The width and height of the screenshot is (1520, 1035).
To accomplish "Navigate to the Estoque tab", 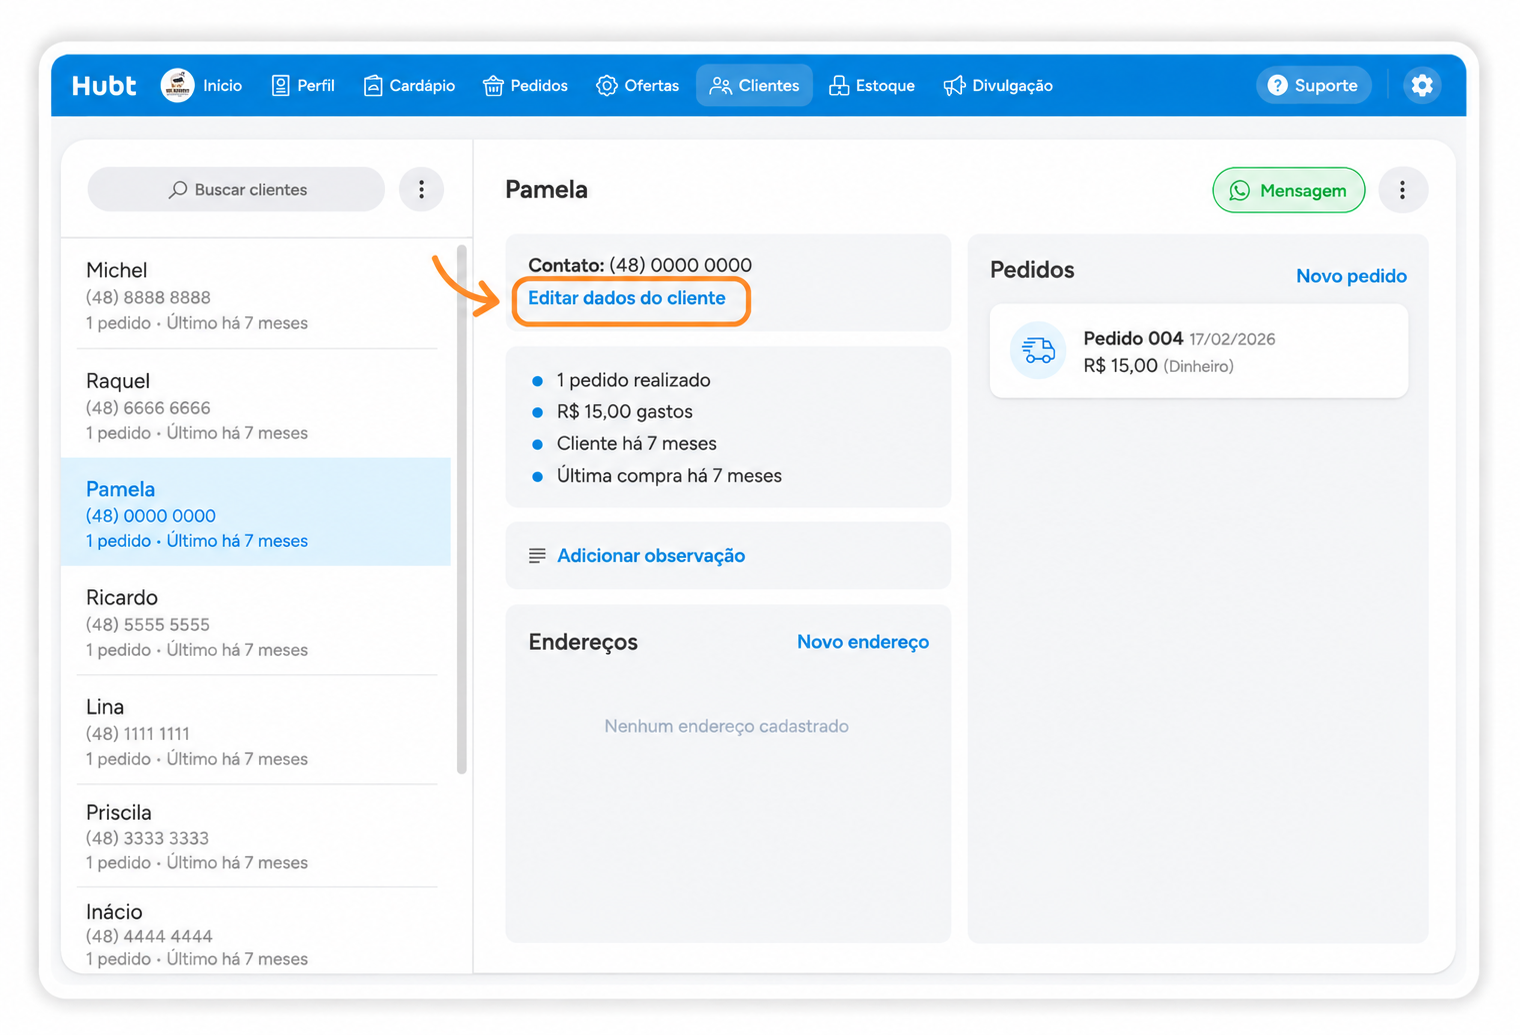I will point(872,86).
